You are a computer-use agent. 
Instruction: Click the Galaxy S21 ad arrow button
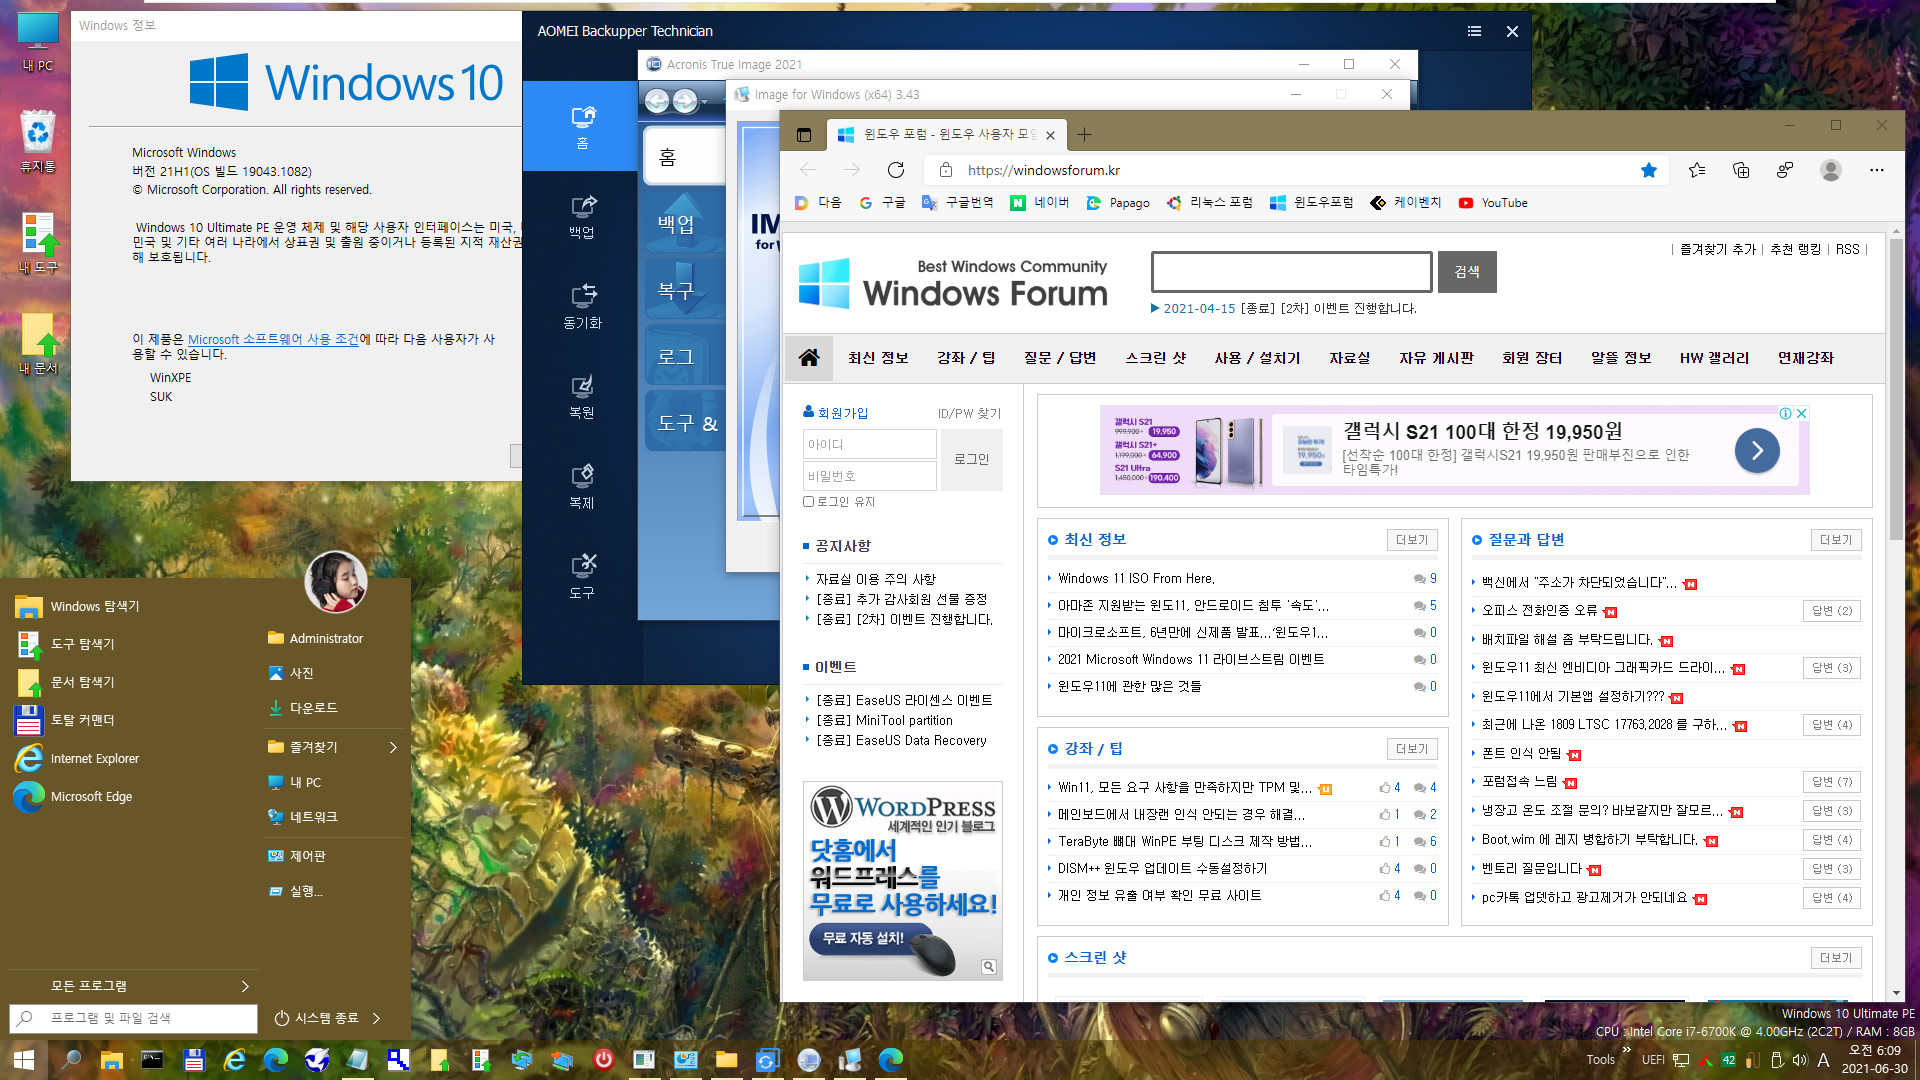click(1757, 450)
